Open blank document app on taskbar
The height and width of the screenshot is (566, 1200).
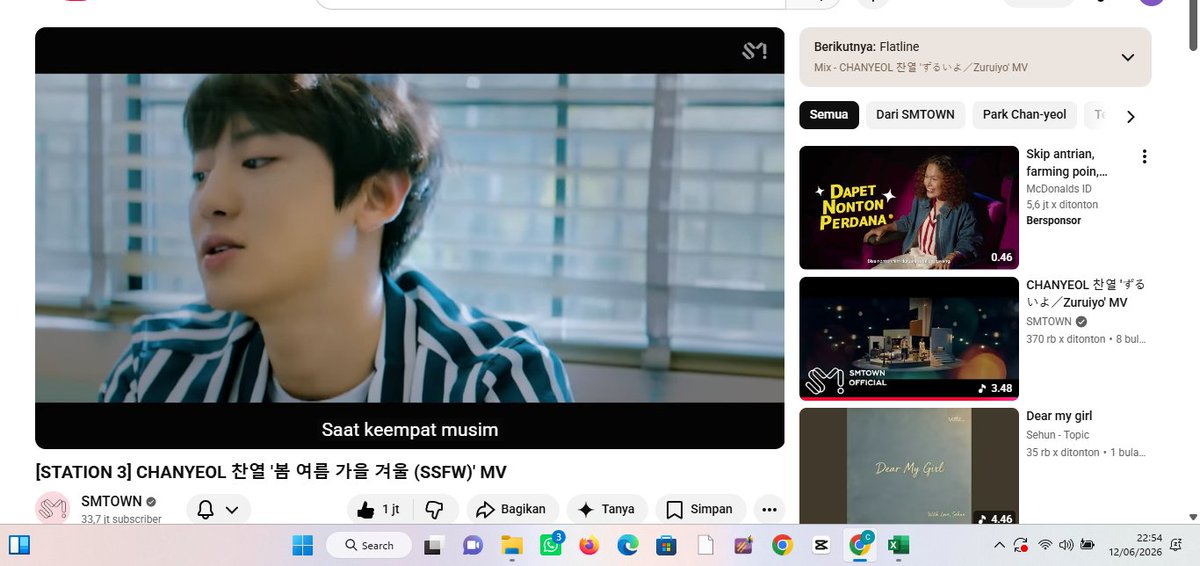pyautogui.click(x=705, y=545)
